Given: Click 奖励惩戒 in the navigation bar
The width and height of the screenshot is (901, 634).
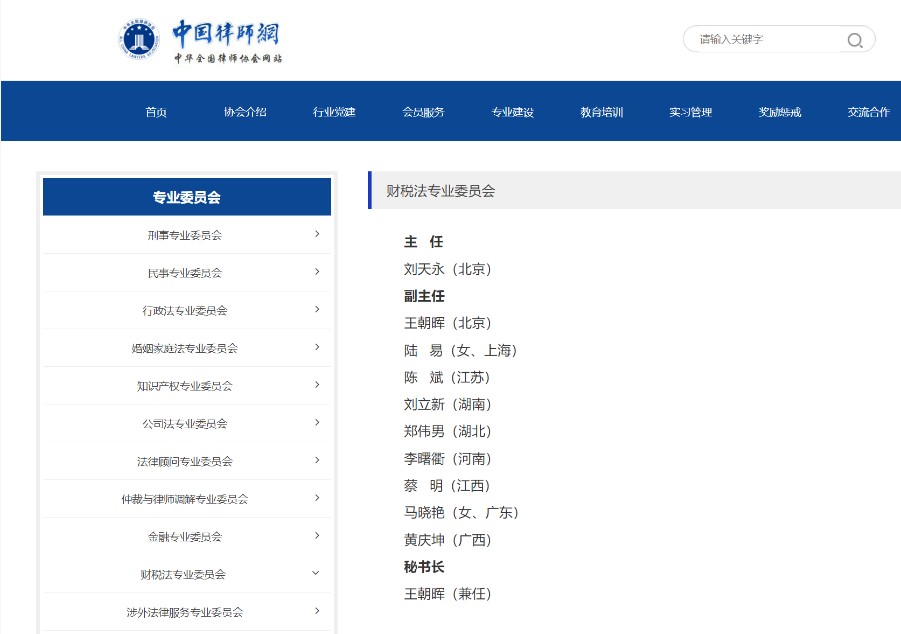Looking at the screenshot, I should point(779,112).
